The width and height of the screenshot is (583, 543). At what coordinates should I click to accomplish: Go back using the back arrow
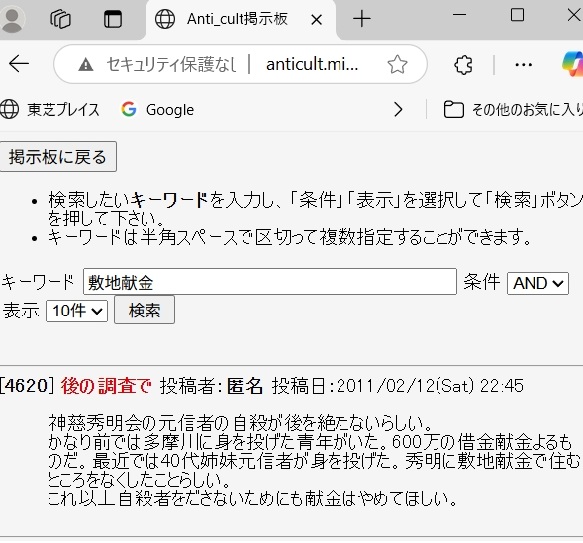click(x=19, y=64)
